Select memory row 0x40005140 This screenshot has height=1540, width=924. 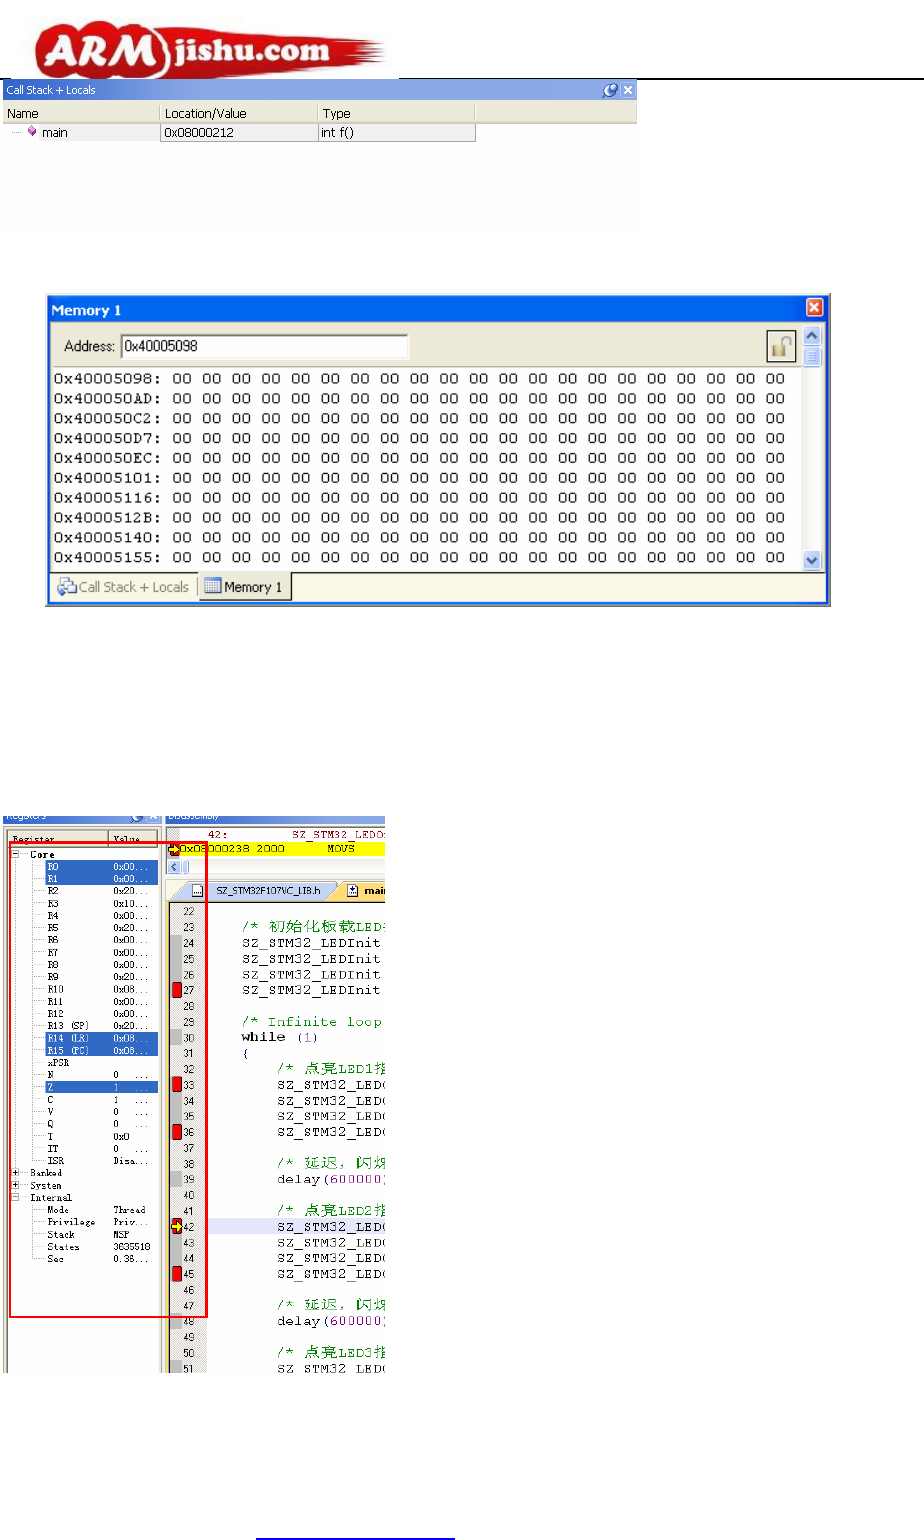click(420, 537)
